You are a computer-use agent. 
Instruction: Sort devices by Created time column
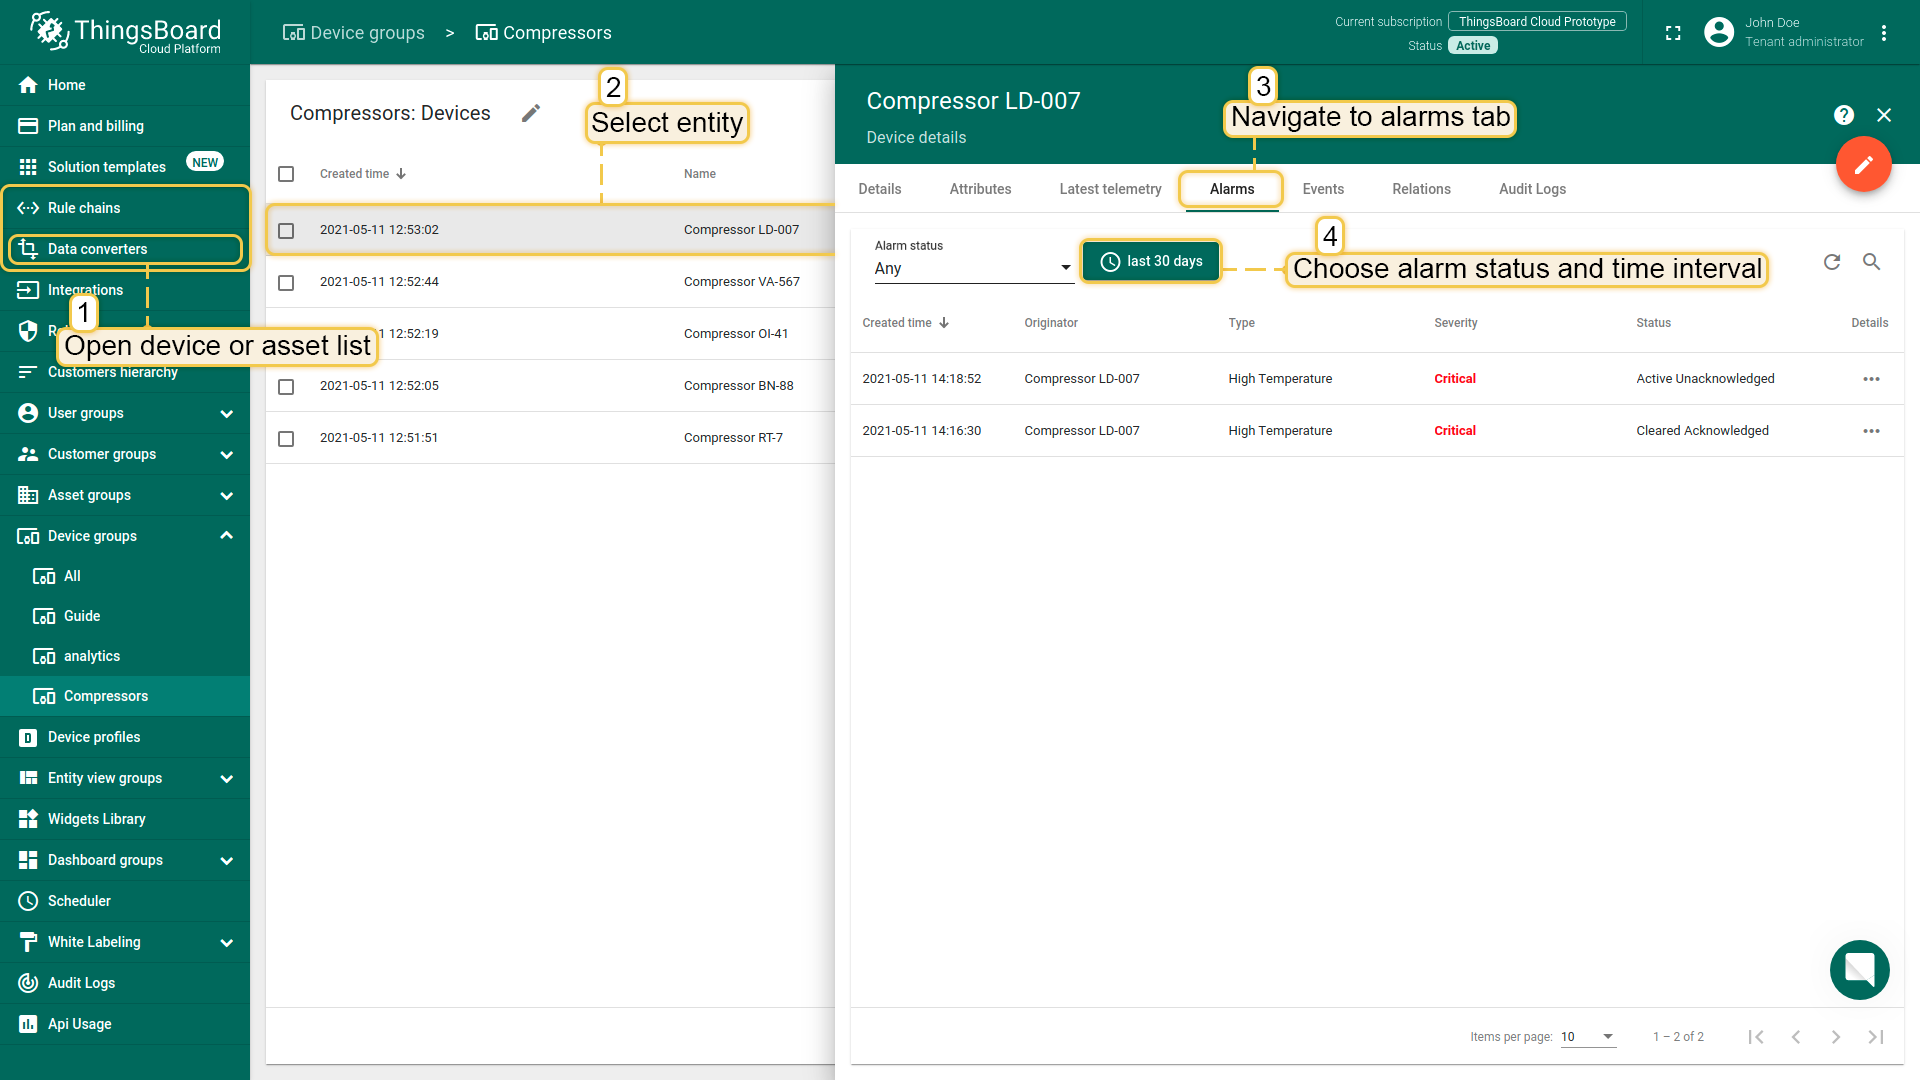coord(363,174)
